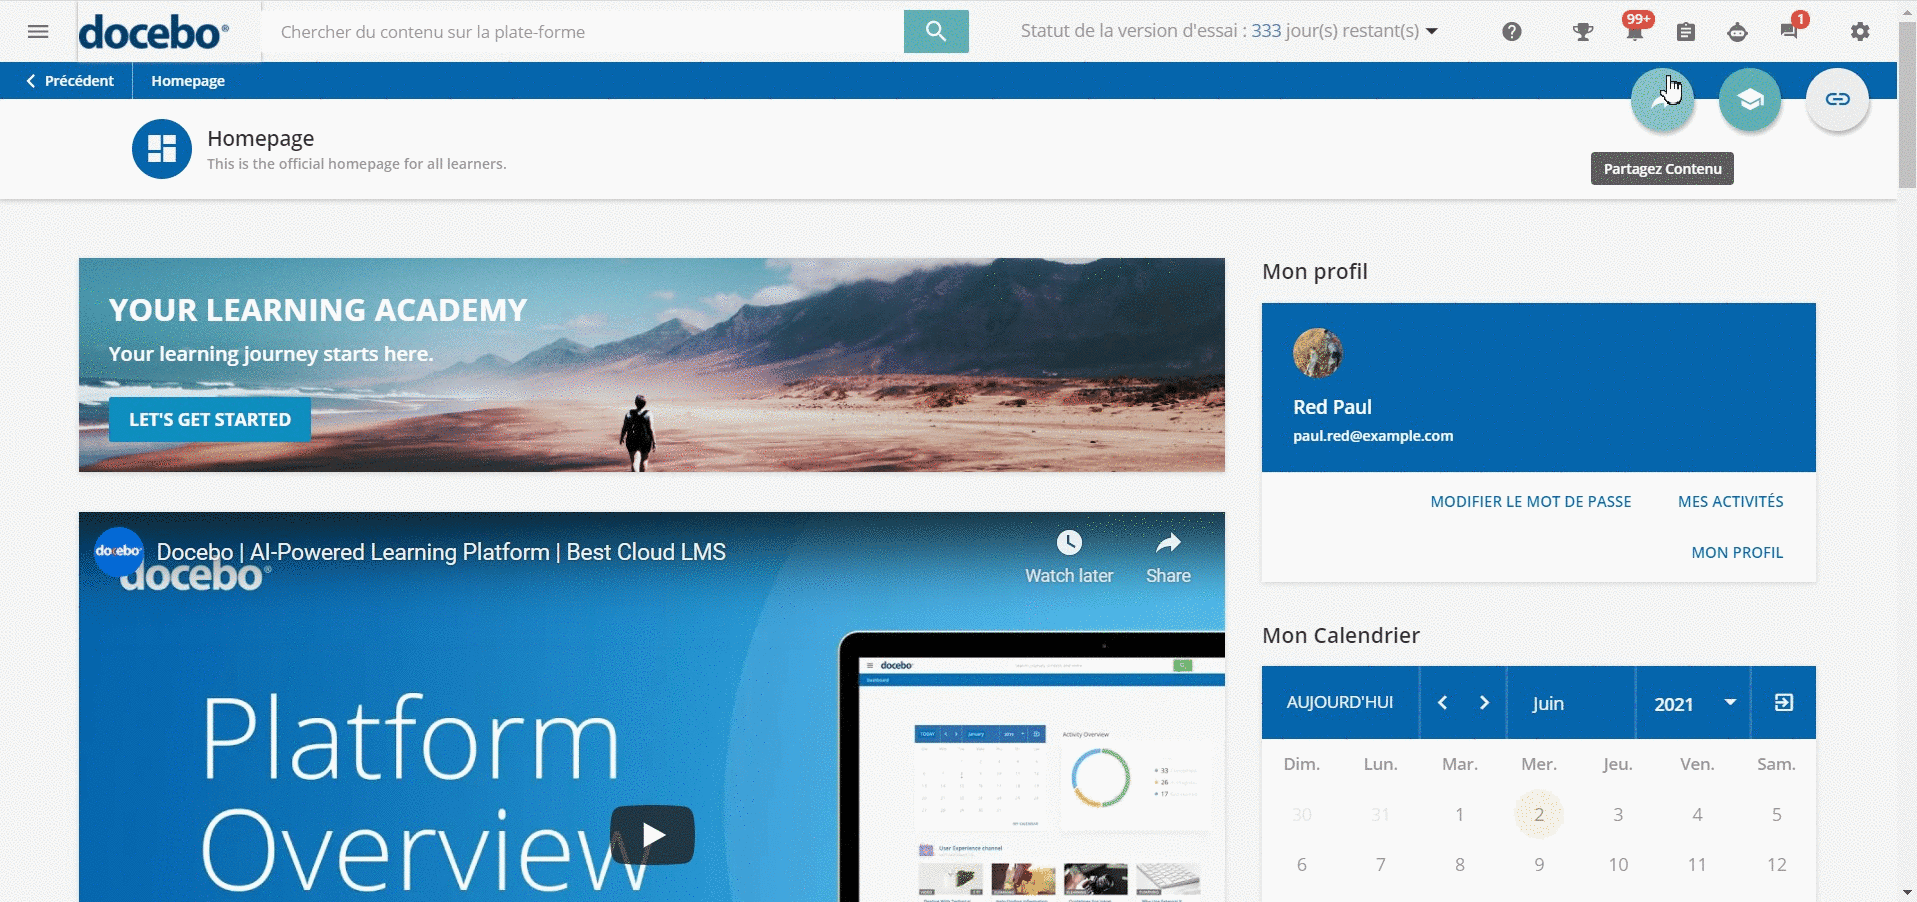Click MODIFIER LE MOT DE PASSE link
This screenshot has width=1917, height=902.
click(1530, 502)
